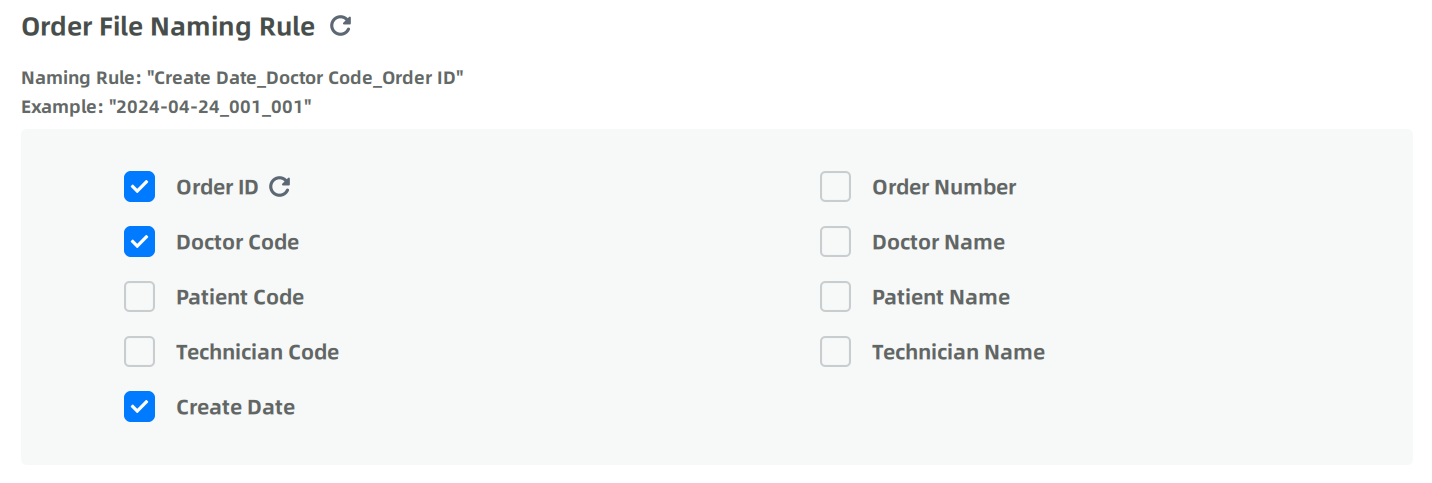Click the Doctor Name label text
This screenshot has height=483, width=1432.
938,242
